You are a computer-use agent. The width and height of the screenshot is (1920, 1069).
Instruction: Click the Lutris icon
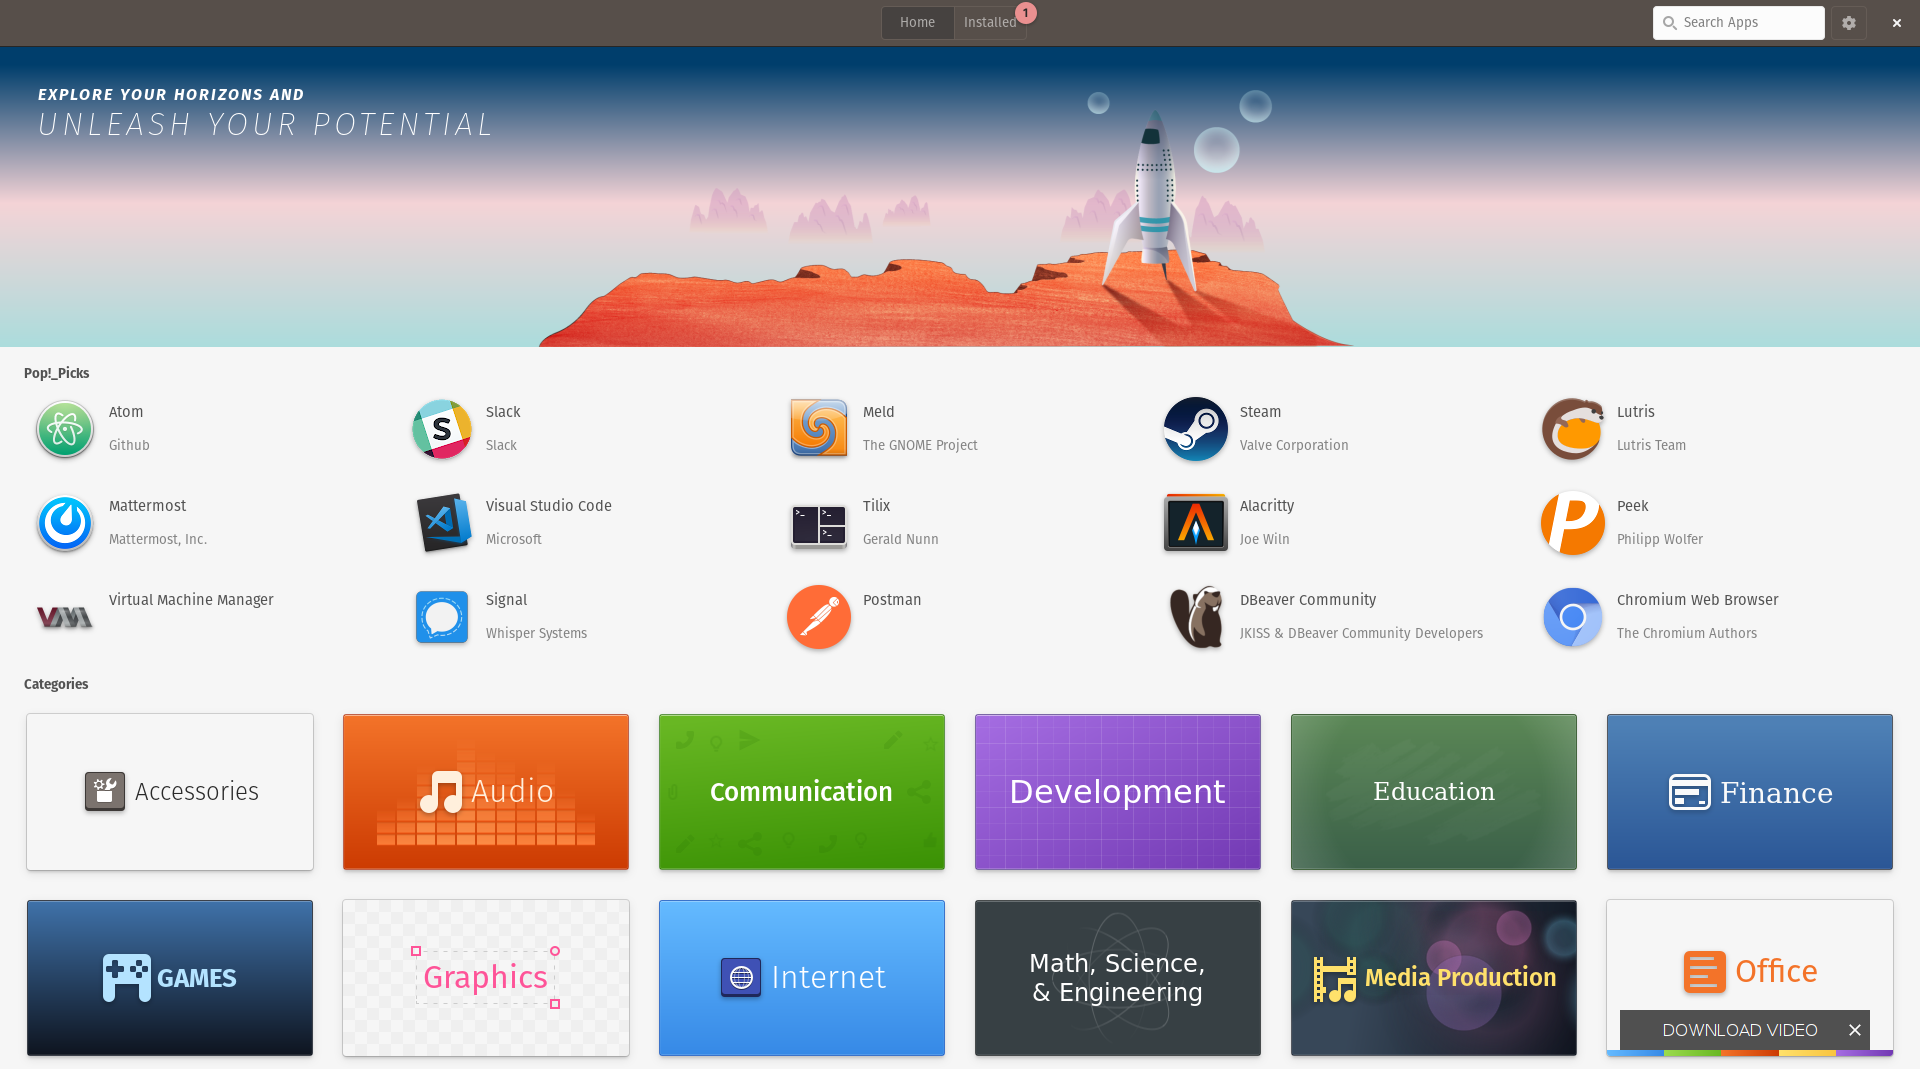[1572, 429]
